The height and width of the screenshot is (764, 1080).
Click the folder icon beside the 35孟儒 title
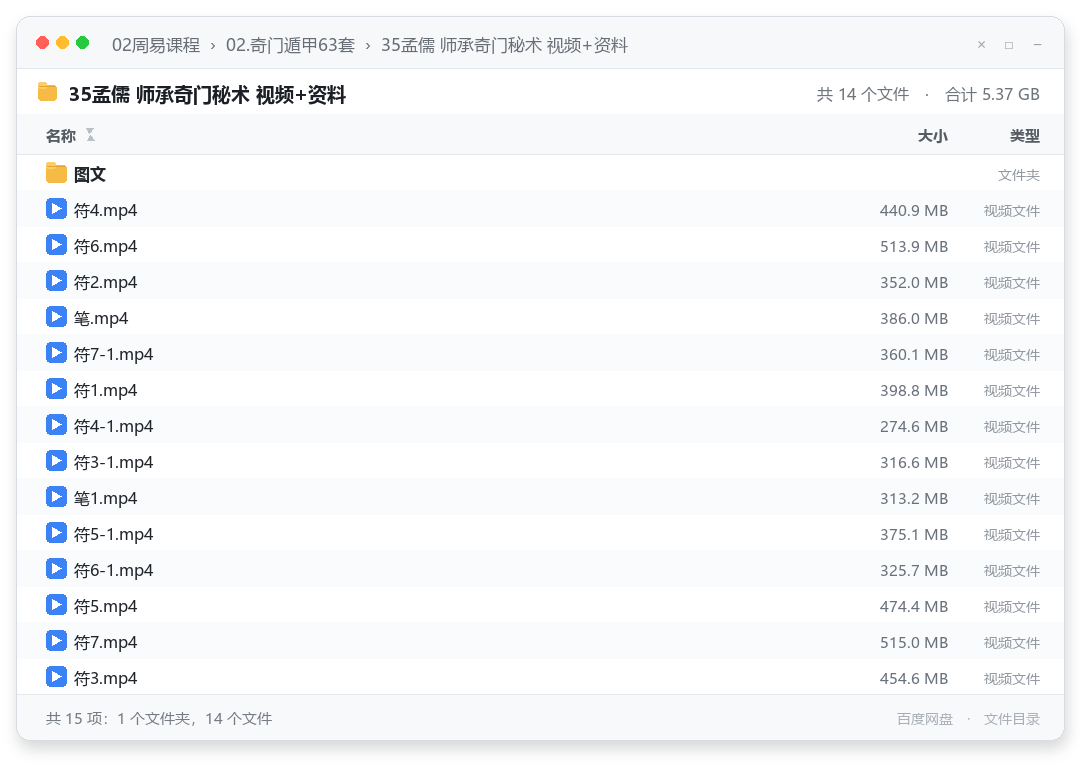click(x=48, y=92)
